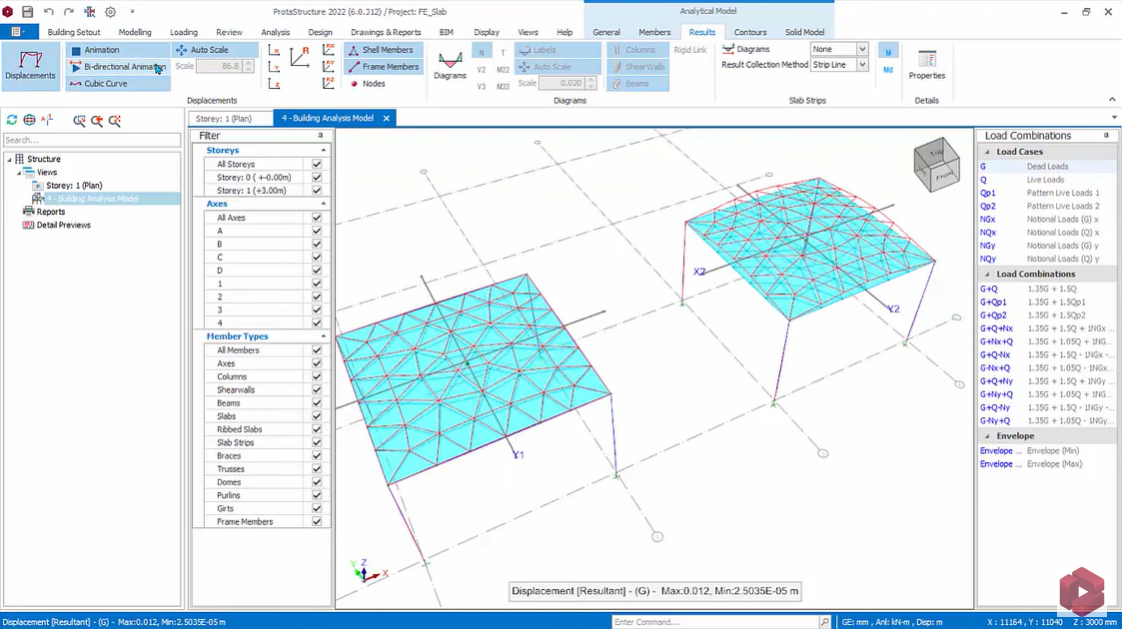The width and height of the screenshot is (1122, 629).
Task: Collapse the Storeys filter section
Action: point(323,150)
